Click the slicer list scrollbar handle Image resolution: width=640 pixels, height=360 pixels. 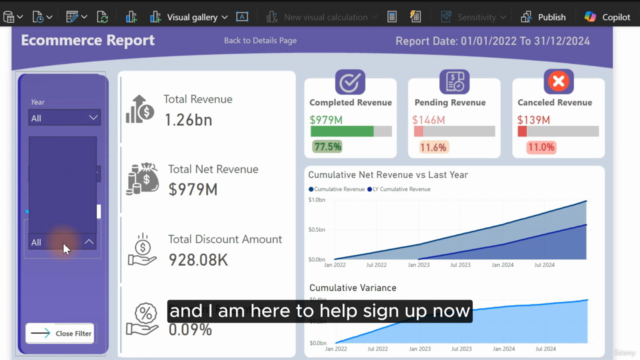[99, 211]
